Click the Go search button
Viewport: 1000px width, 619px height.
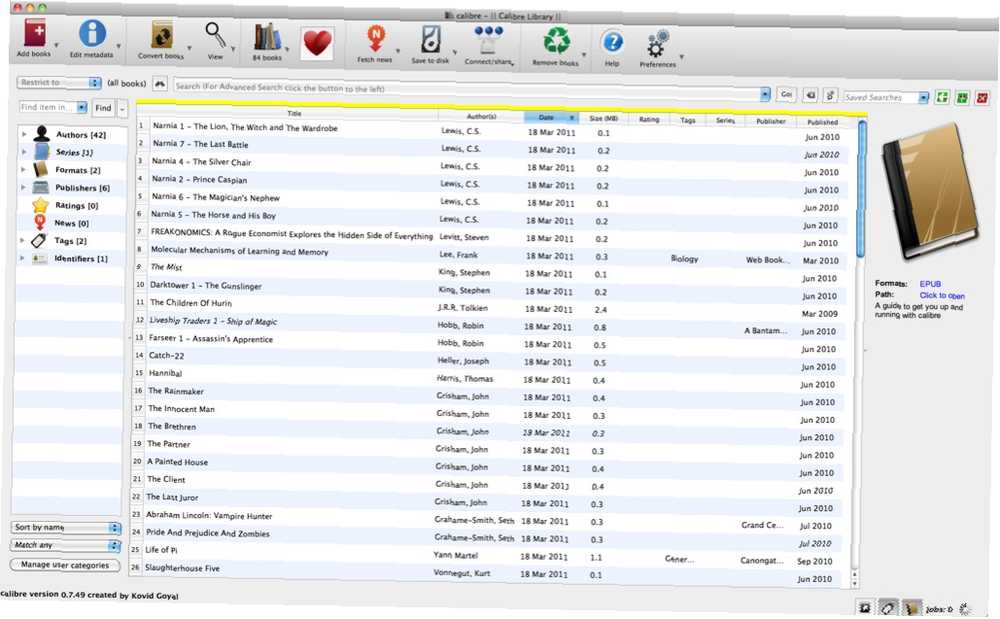click(x=786, y=94)
